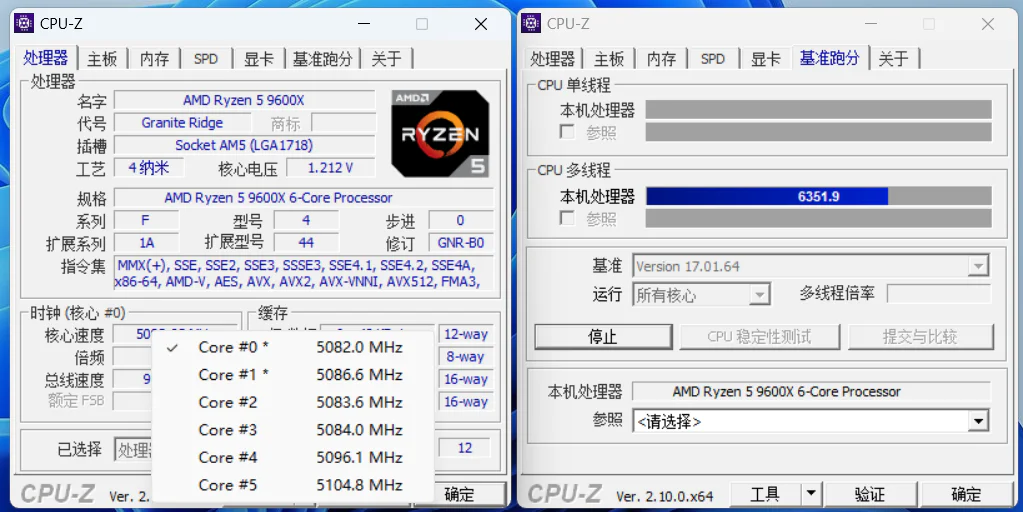Switch to 主板 tab in right window
The width and height of the screenshot is (1023, 512).
click(x=609, y=59)
